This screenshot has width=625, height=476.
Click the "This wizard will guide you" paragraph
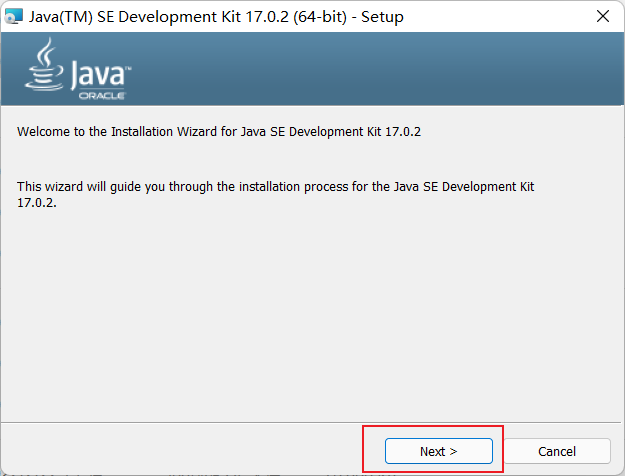click(x=275, y=194)
